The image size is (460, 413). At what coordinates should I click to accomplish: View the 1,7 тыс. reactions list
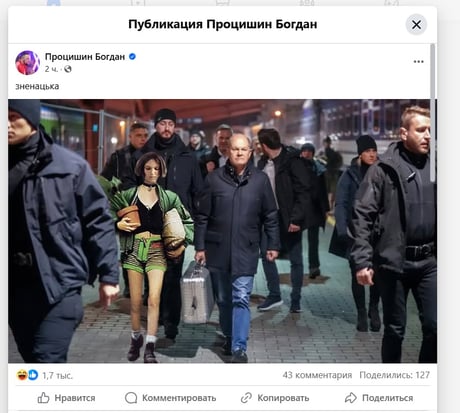(x=57, y=376)
